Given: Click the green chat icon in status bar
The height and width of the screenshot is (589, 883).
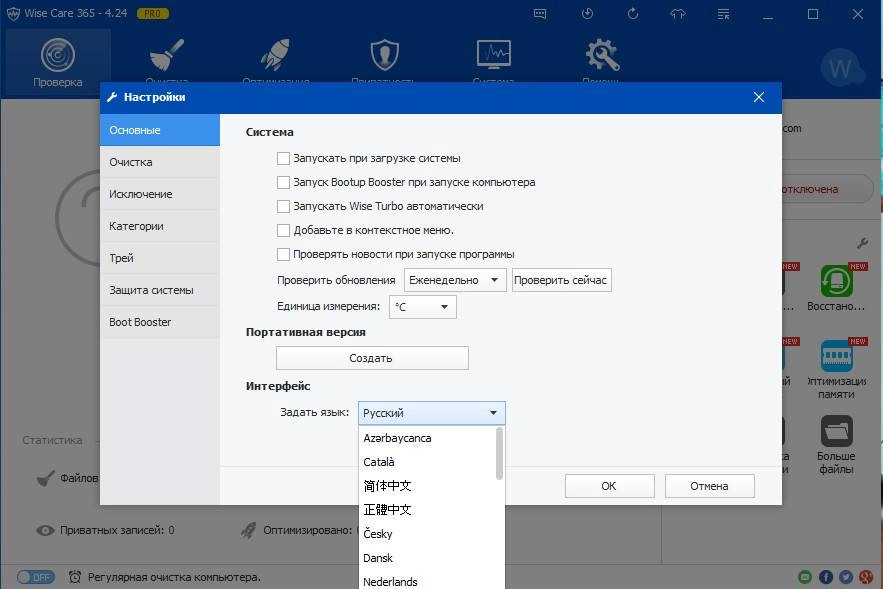Looking at the screenshot, I should click(805, 577).
